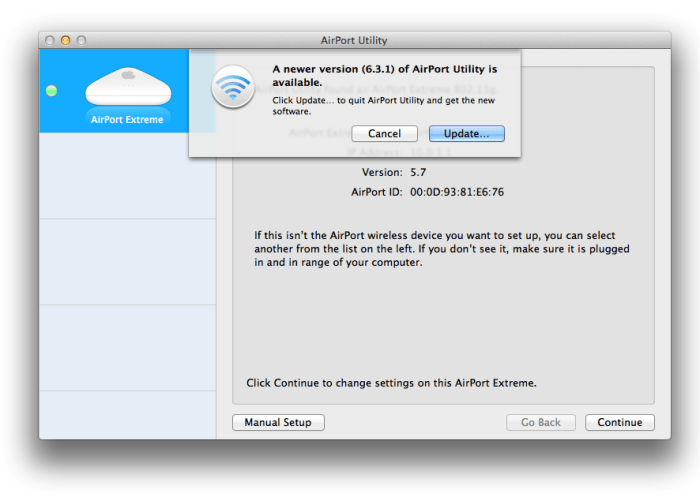Click the 'Click Update... to quit' message
Viewport: 700px width, 497px height.
[x=383, y=106]
